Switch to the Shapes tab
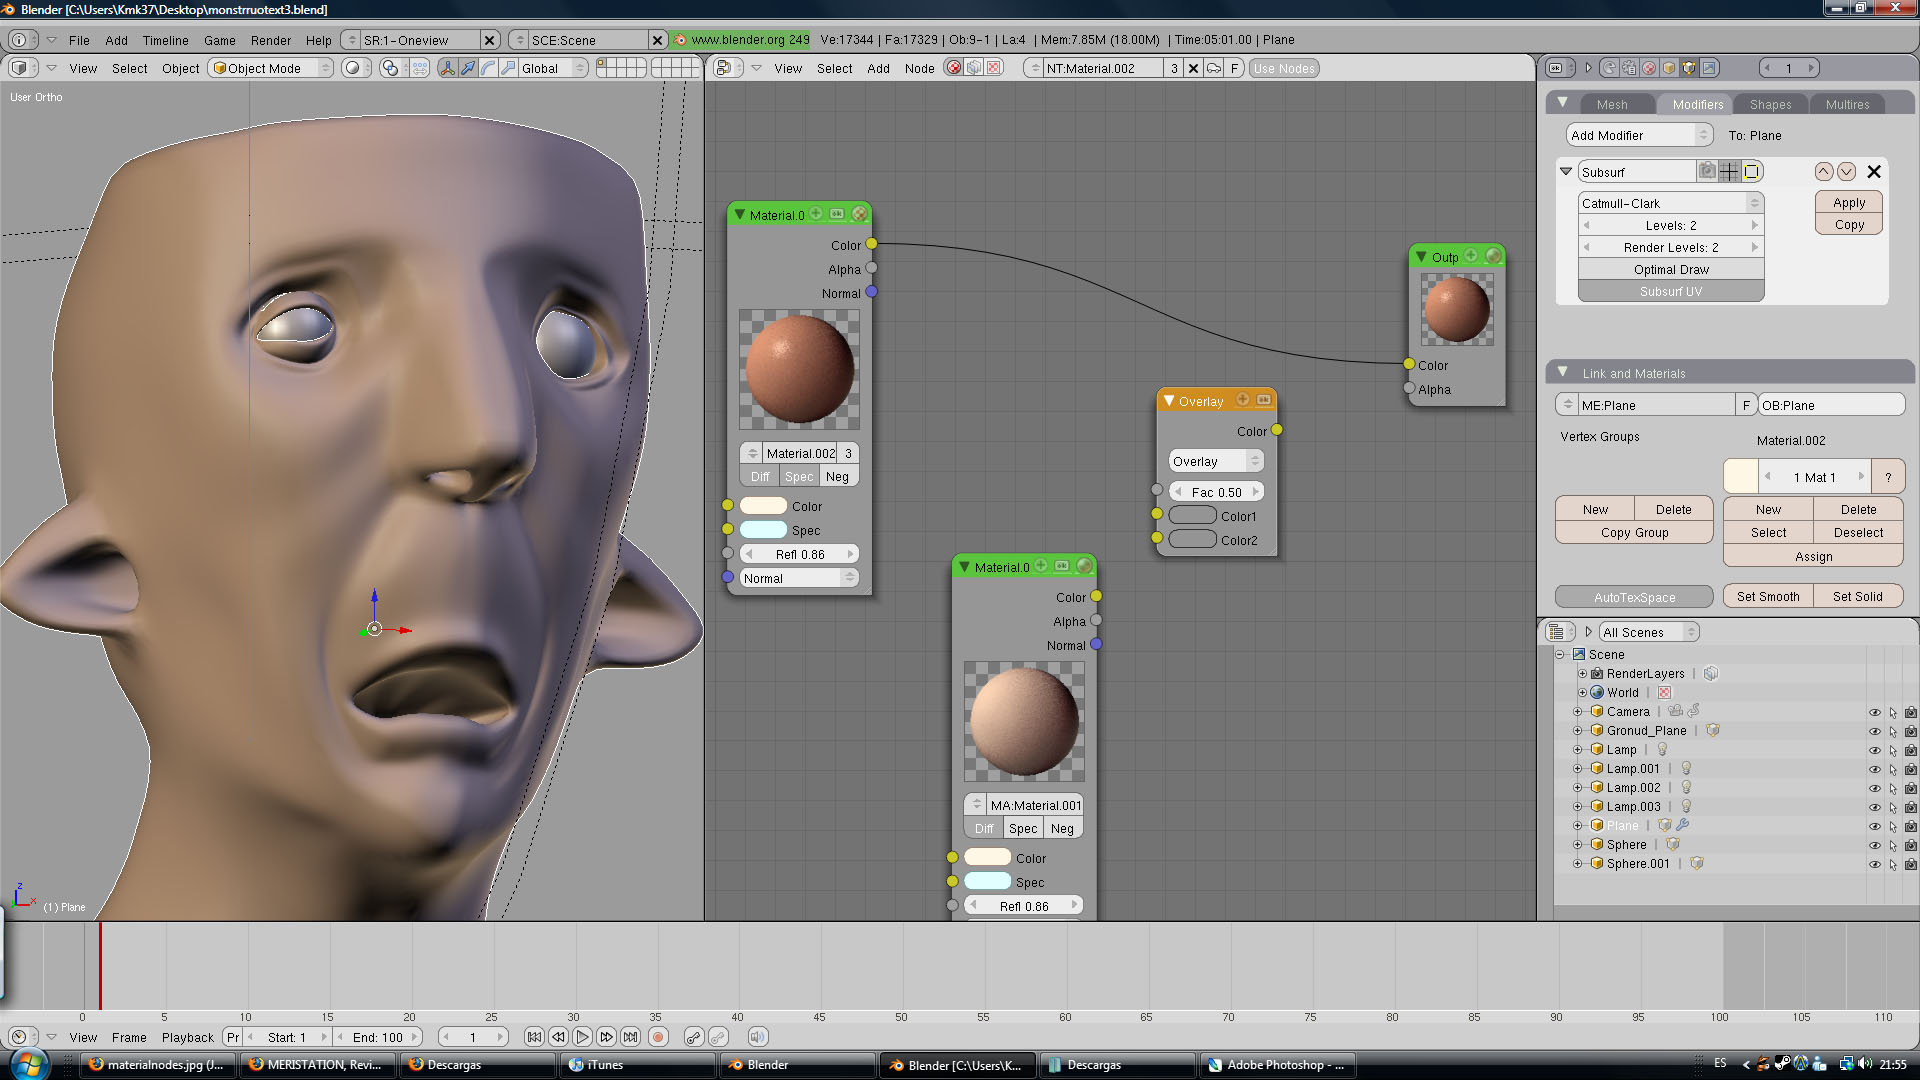 click(1770, 104)
